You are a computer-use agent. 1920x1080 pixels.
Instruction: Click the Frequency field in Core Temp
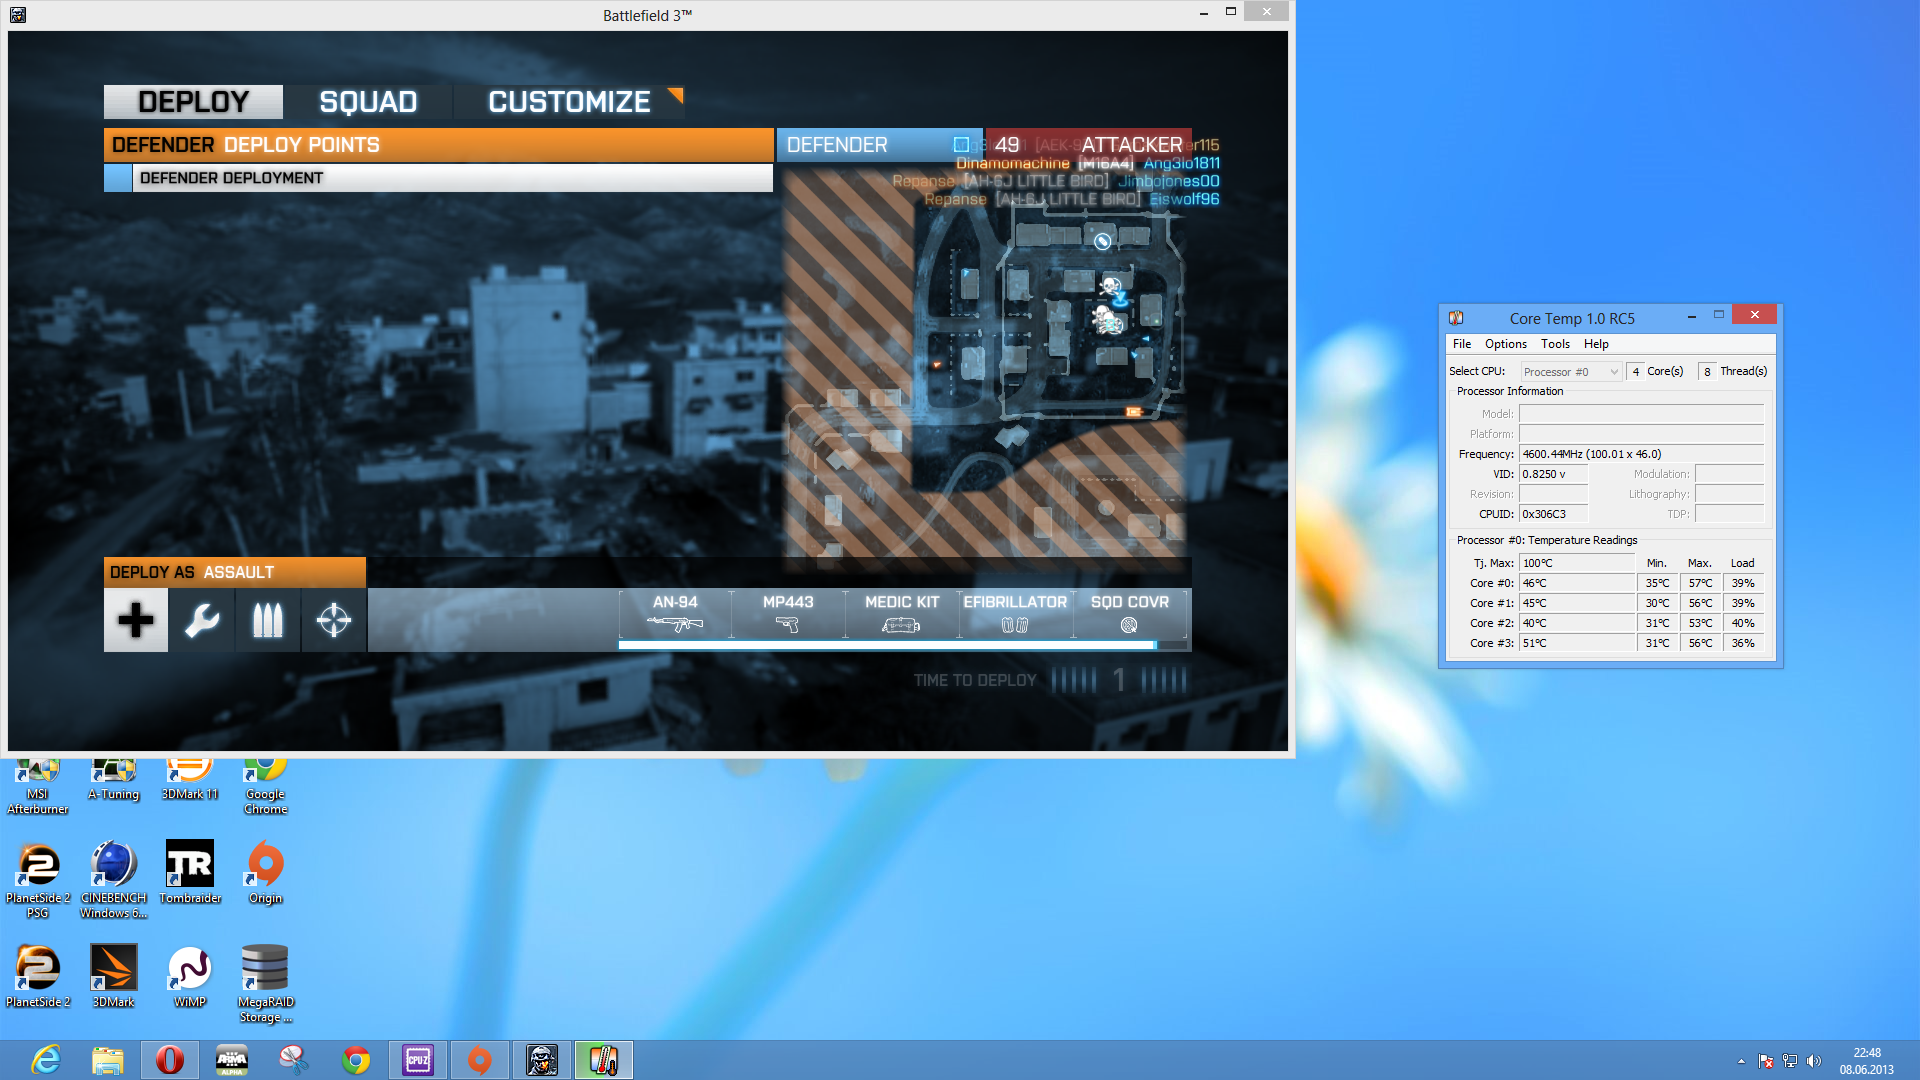tap(1641, 454)
